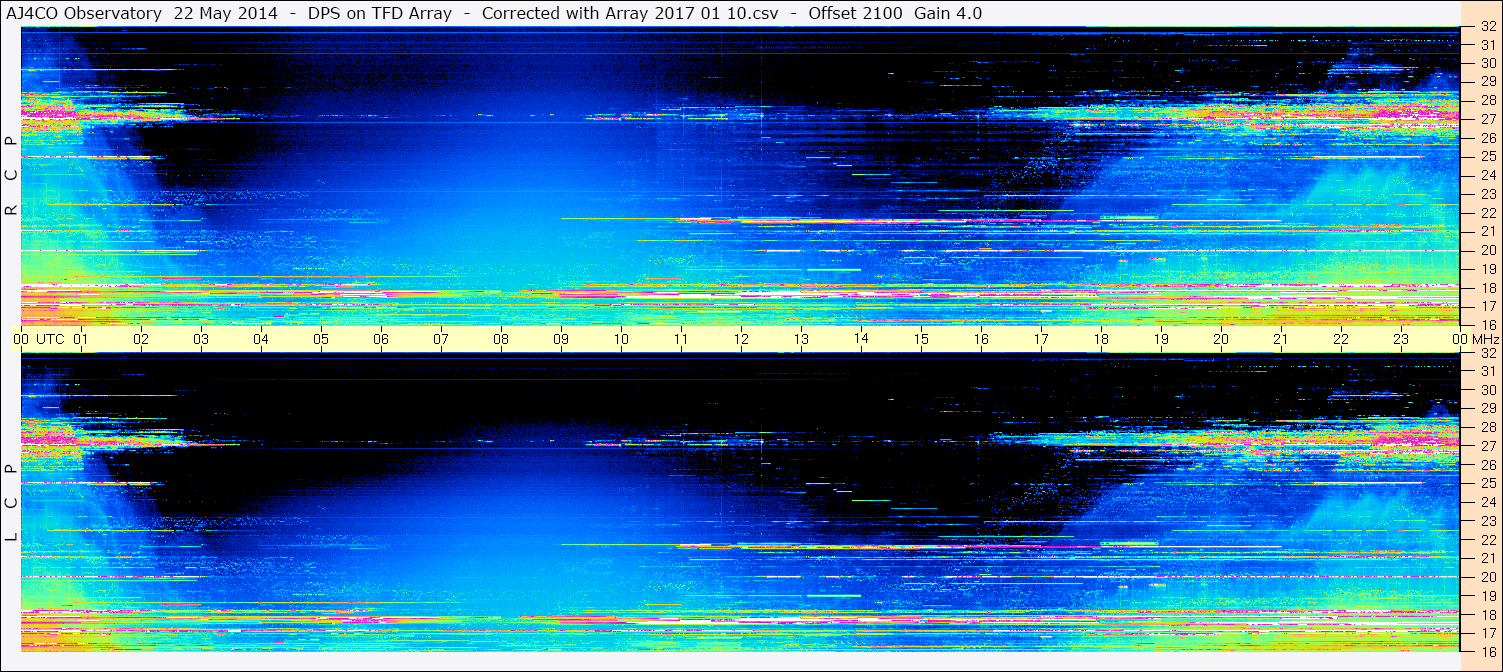1503x672 pixels.
Task: Select the 22 UTC hour marker on time axis
Action: pos(1341,339)
